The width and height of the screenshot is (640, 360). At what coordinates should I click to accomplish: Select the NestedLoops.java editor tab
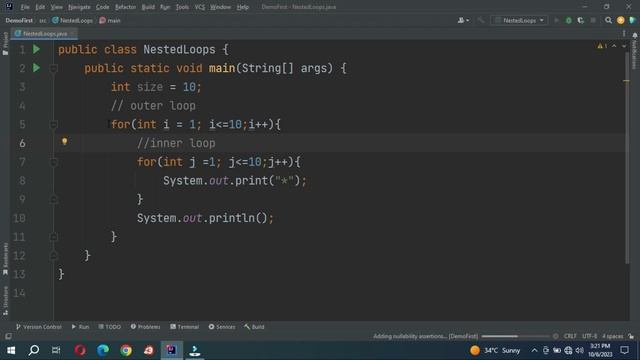[44, 33]
